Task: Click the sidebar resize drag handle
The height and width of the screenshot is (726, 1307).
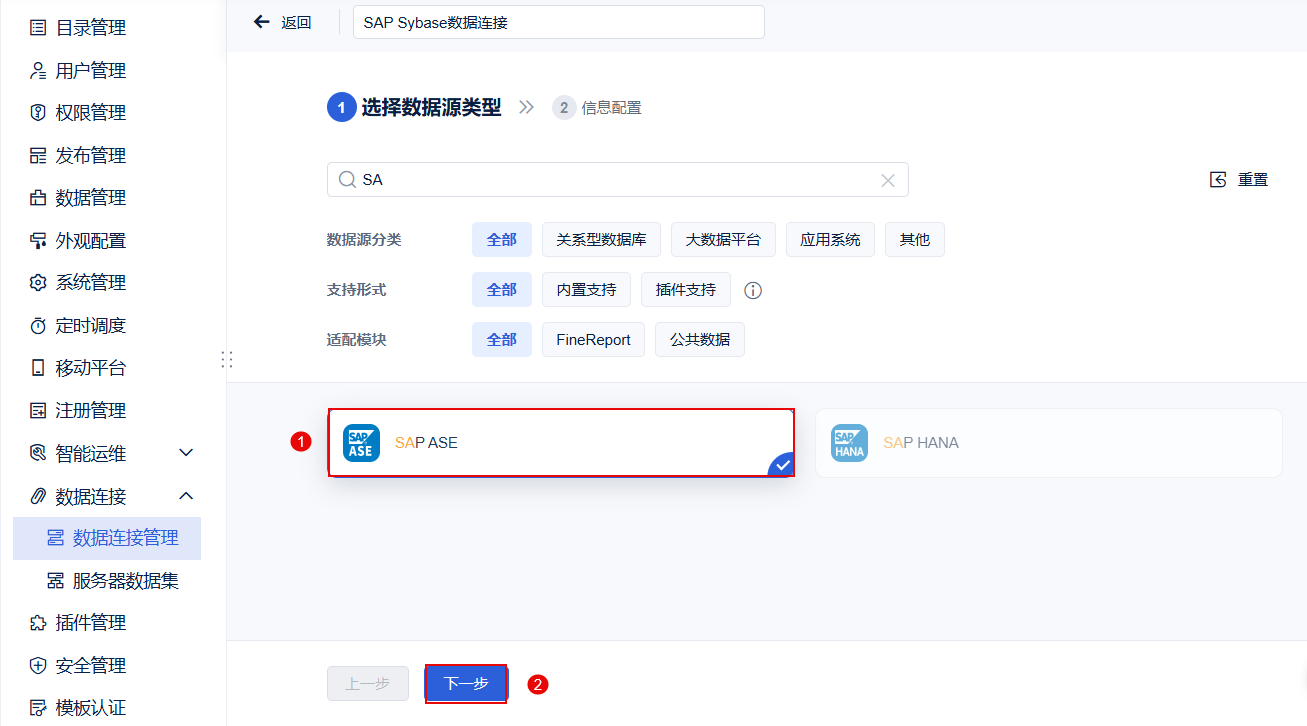Action: pyautogui.click(x=227, y=359)
